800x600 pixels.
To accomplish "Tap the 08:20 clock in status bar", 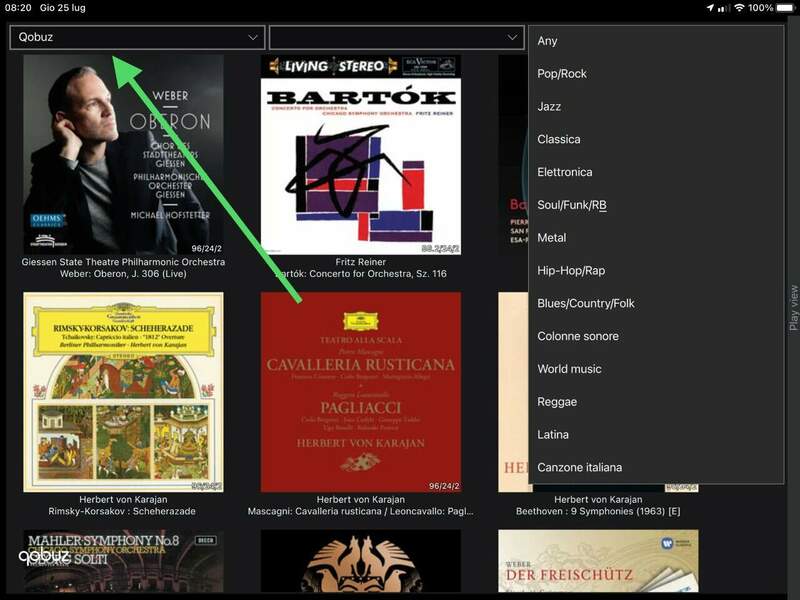I will (18, 8).
